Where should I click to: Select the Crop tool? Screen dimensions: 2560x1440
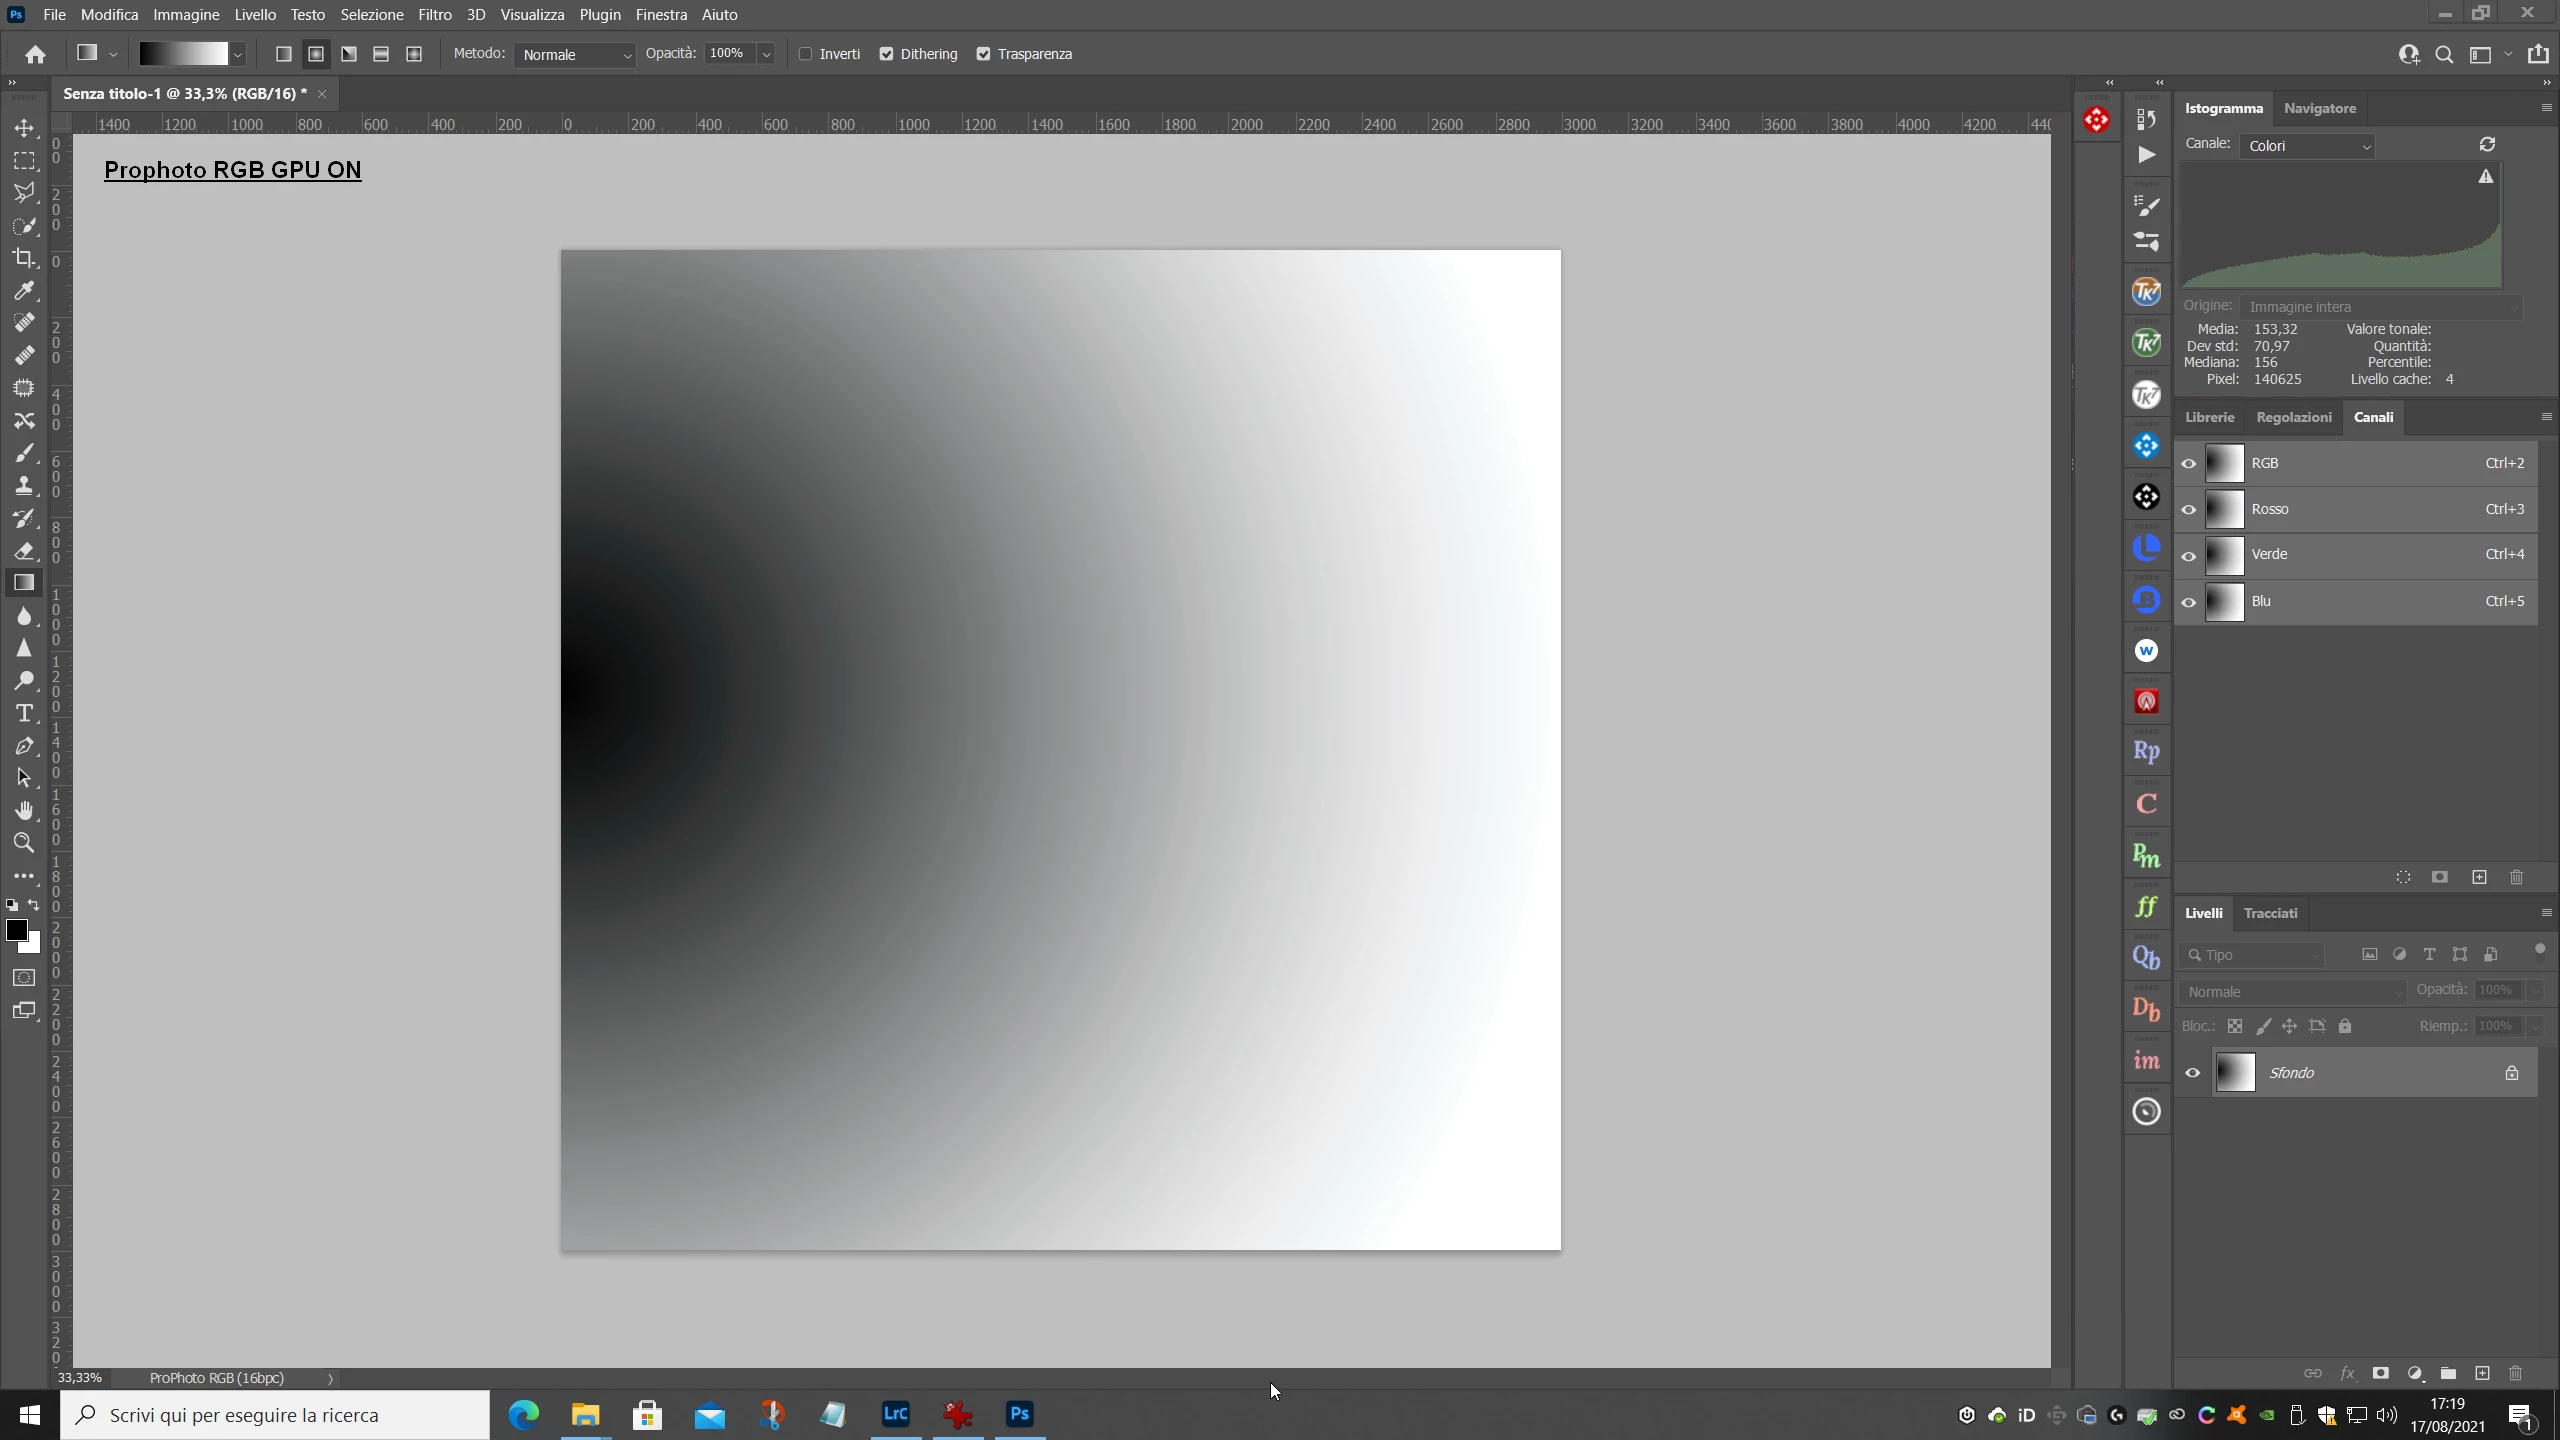click(24, 258)
